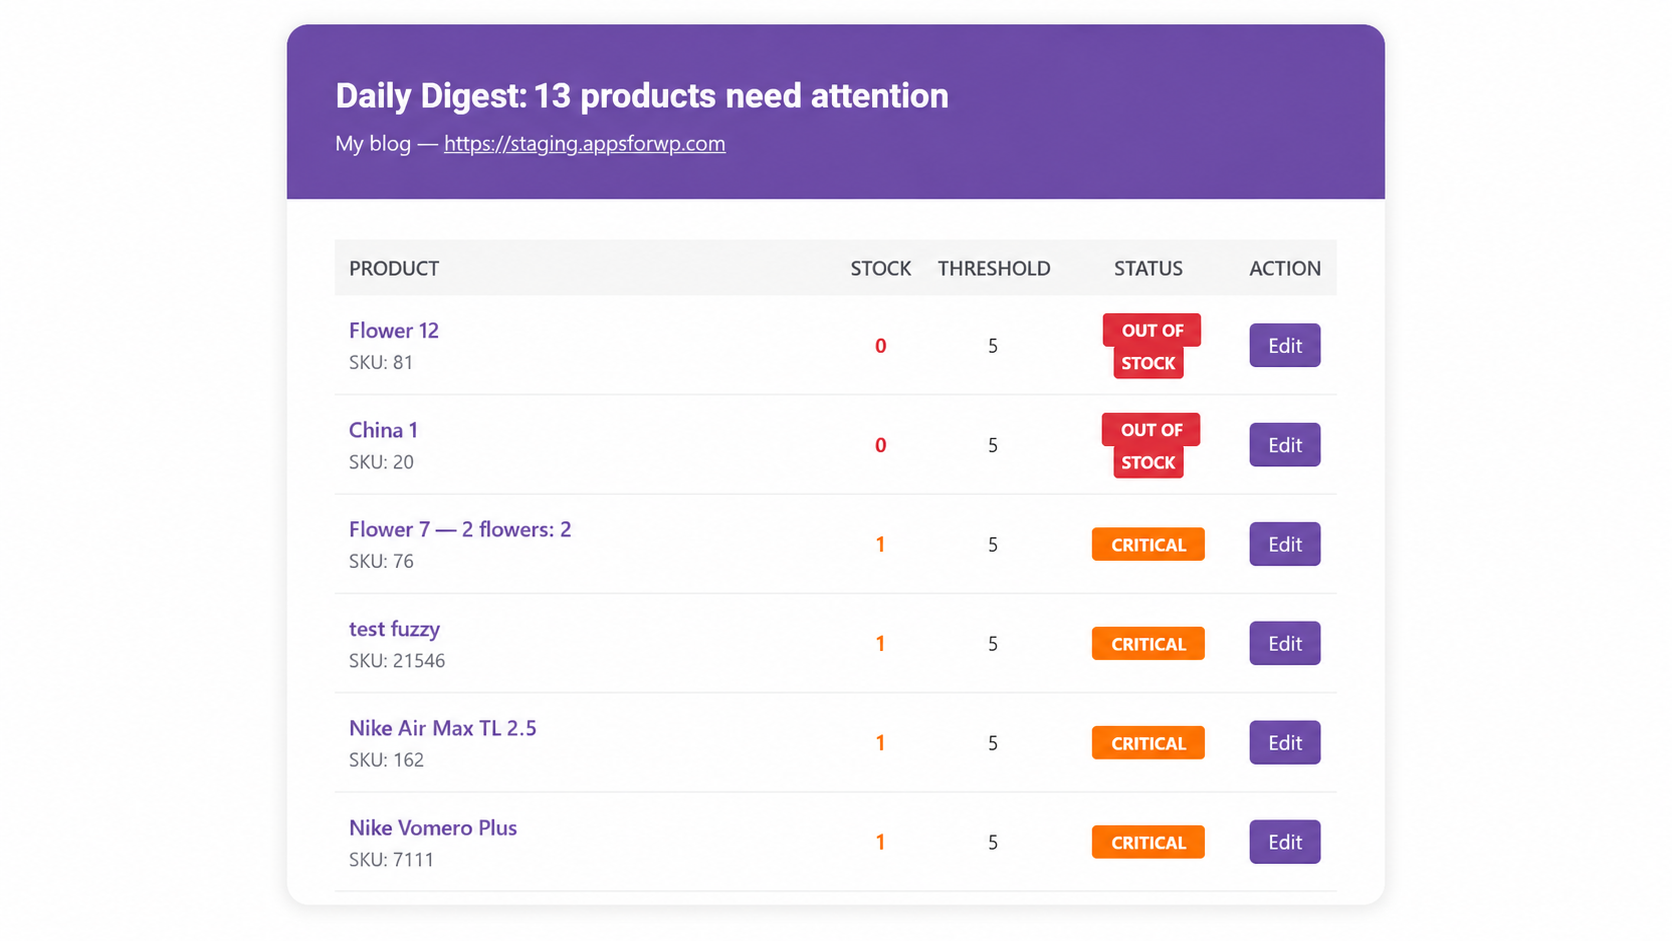This screenshot has height=941, width=1672.
Task: Click the ACTION column header
Action: tap(1285, 268)
